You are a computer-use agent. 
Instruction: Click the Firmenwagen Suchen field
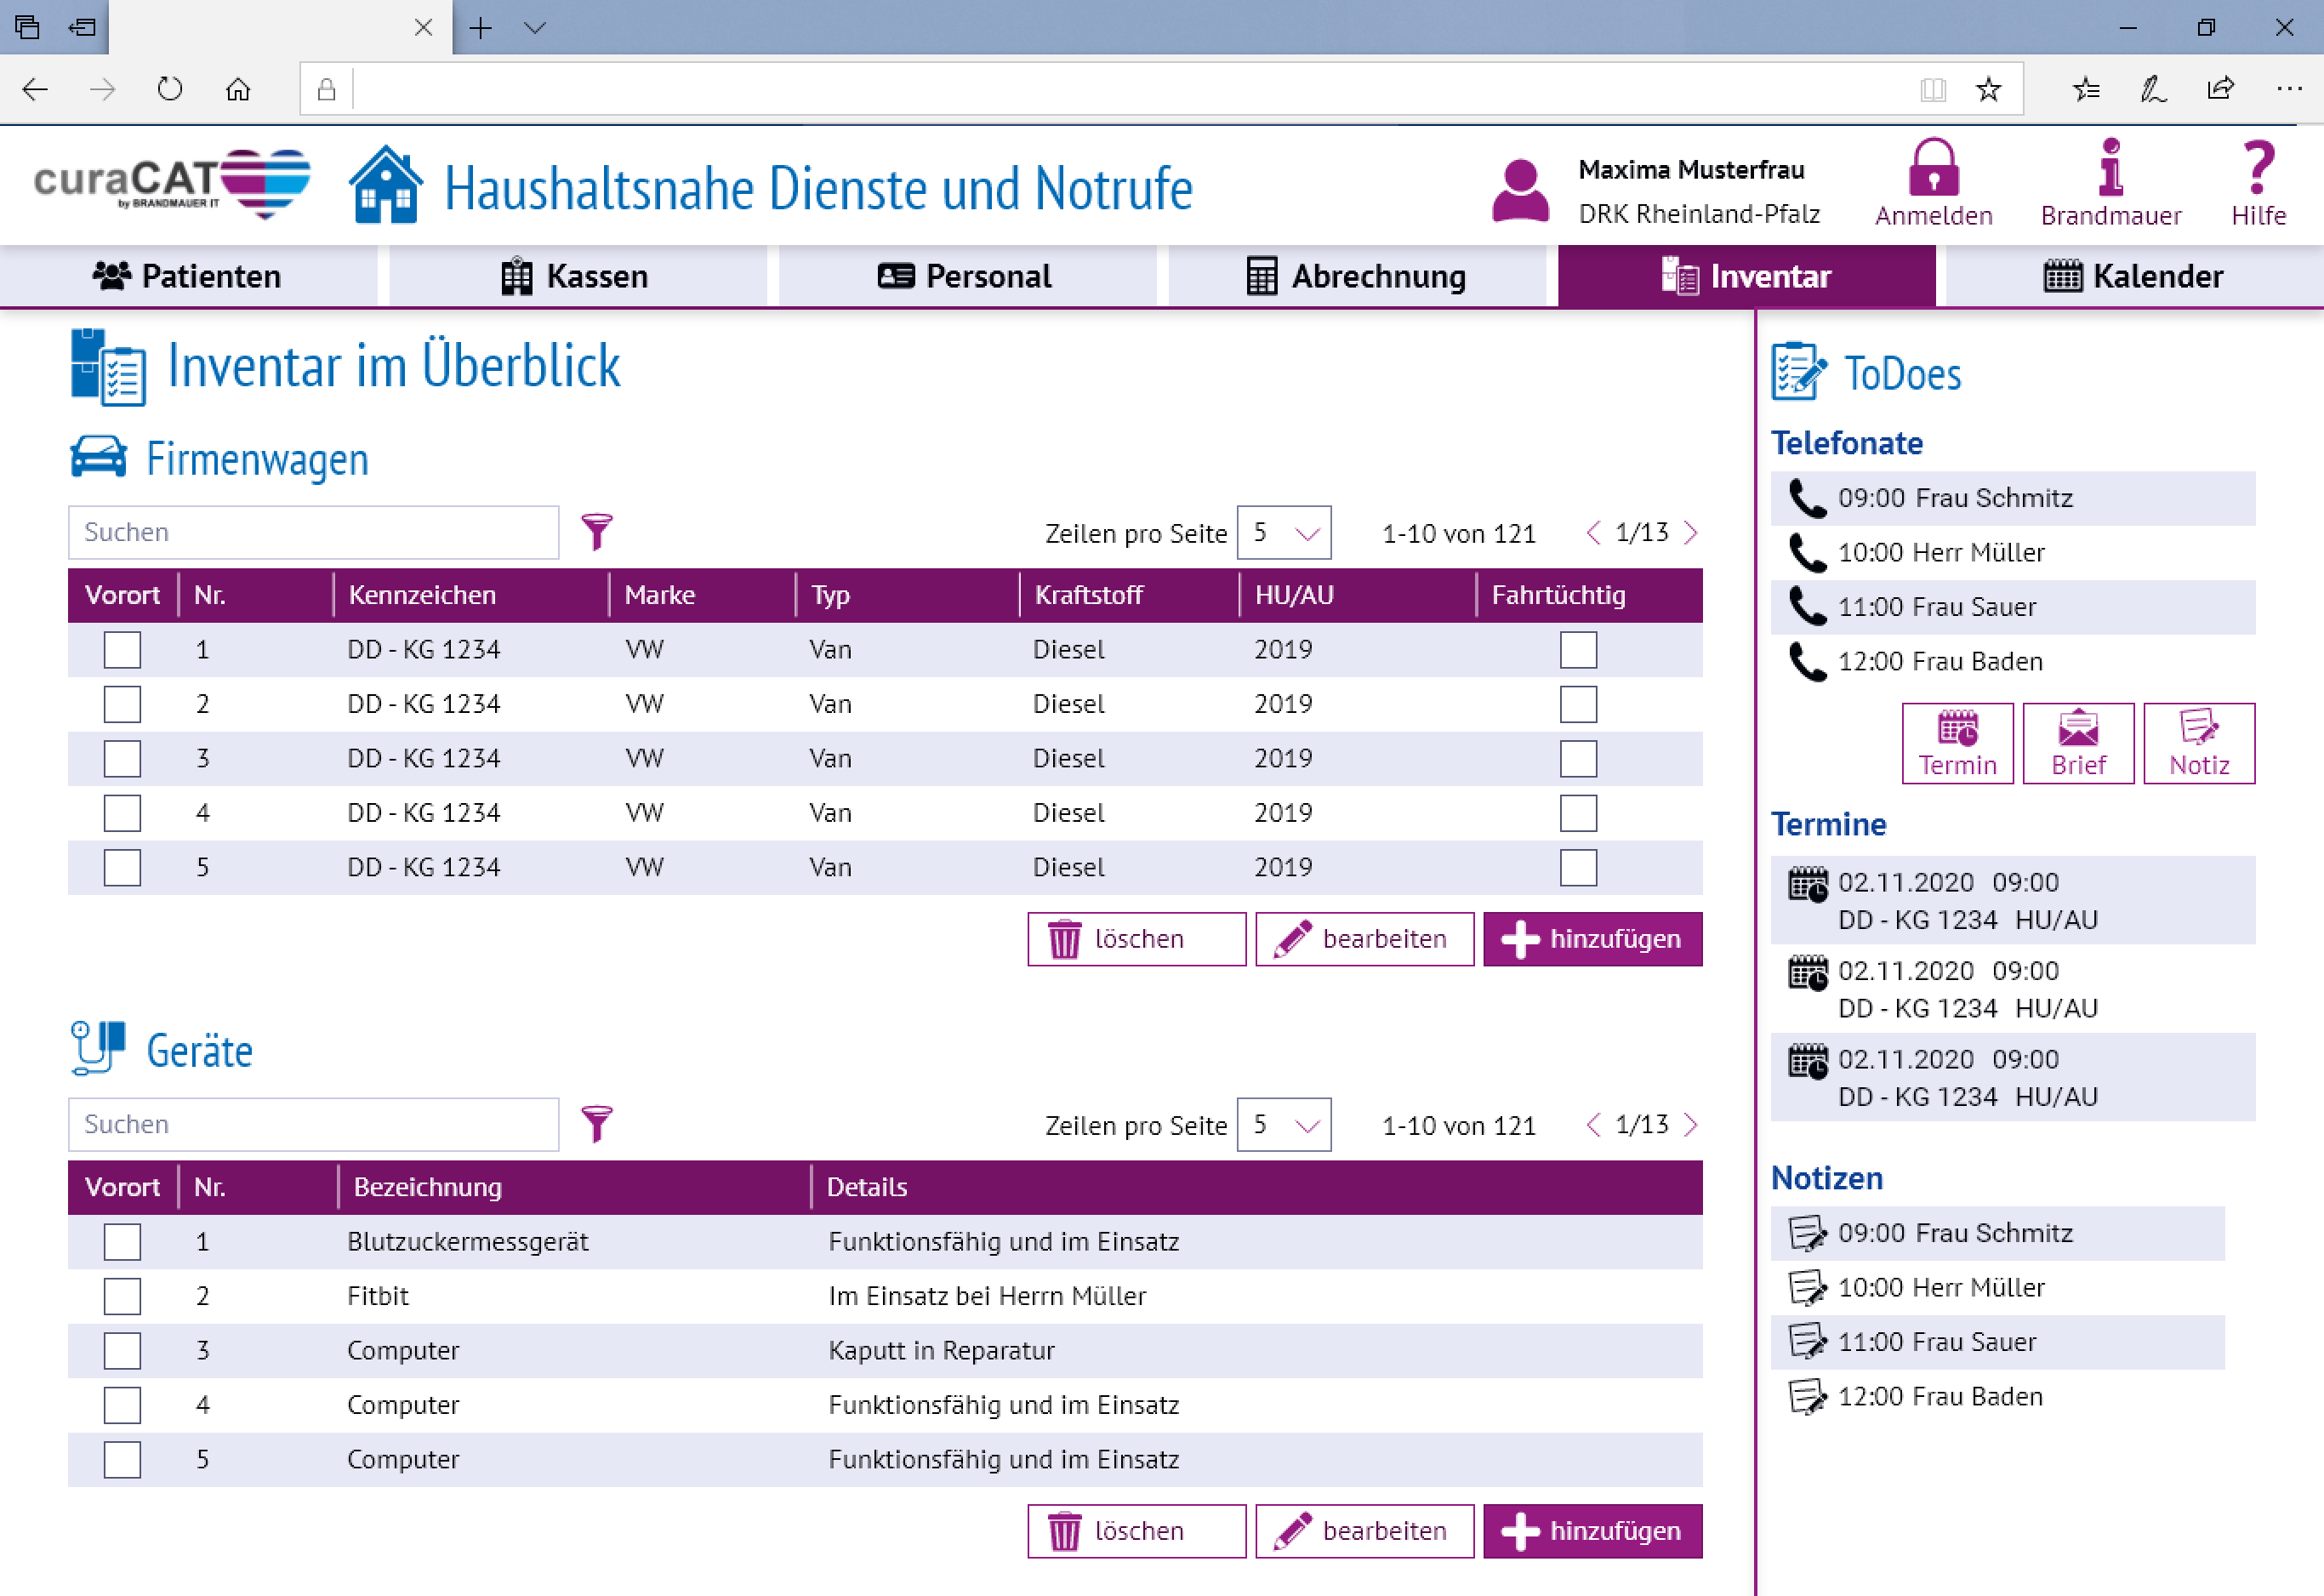point(313,532)
